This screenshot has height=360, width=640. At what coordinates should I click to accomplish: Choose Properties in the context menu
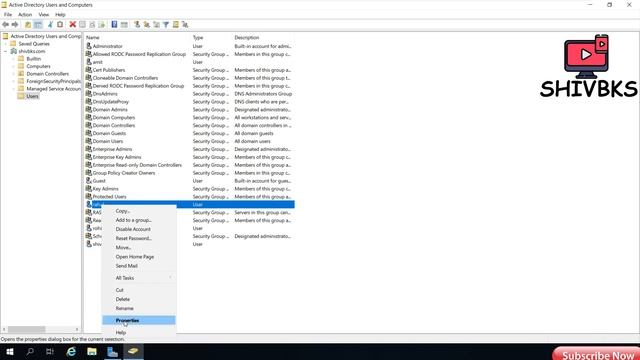tap(139, 320)
